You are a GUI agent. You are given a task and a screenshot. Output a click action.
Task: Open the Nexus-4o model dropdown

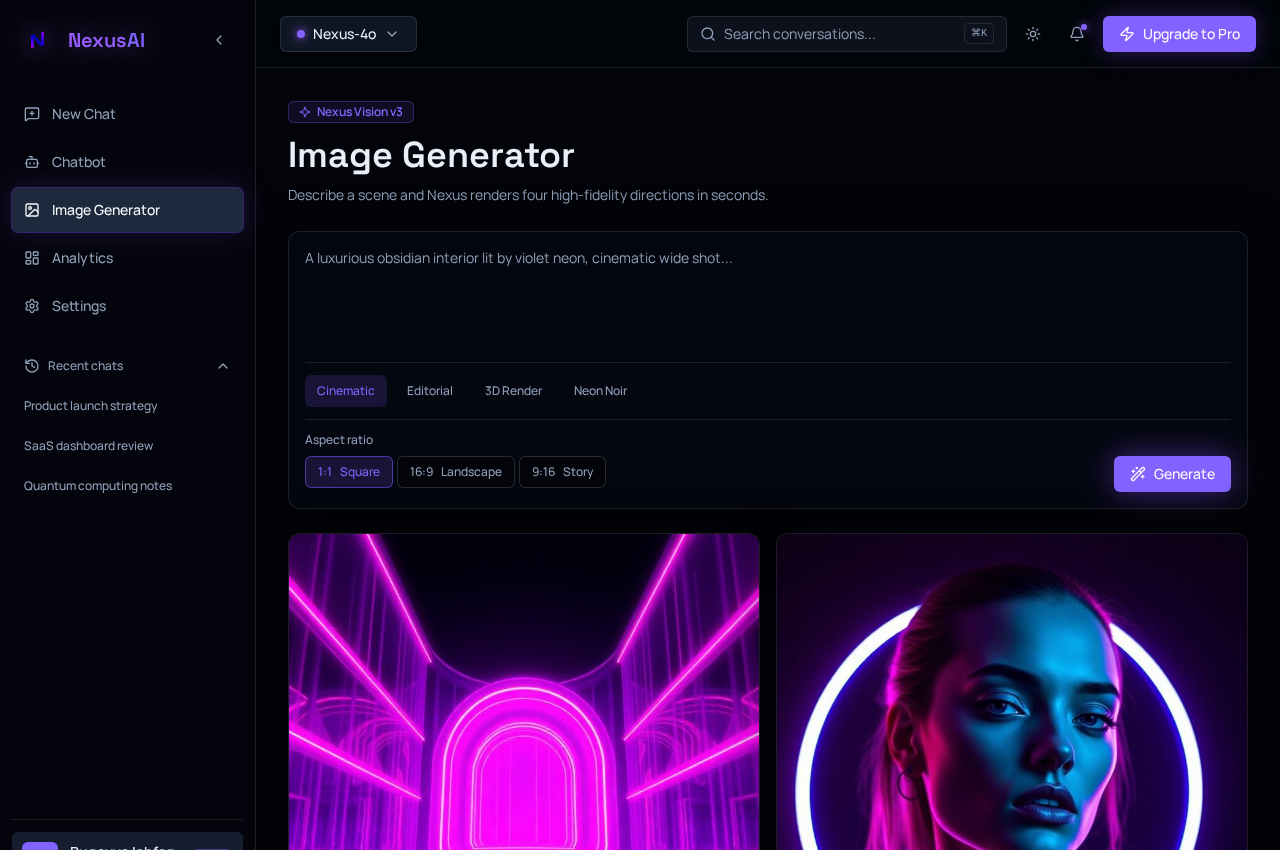coord(348,34)
